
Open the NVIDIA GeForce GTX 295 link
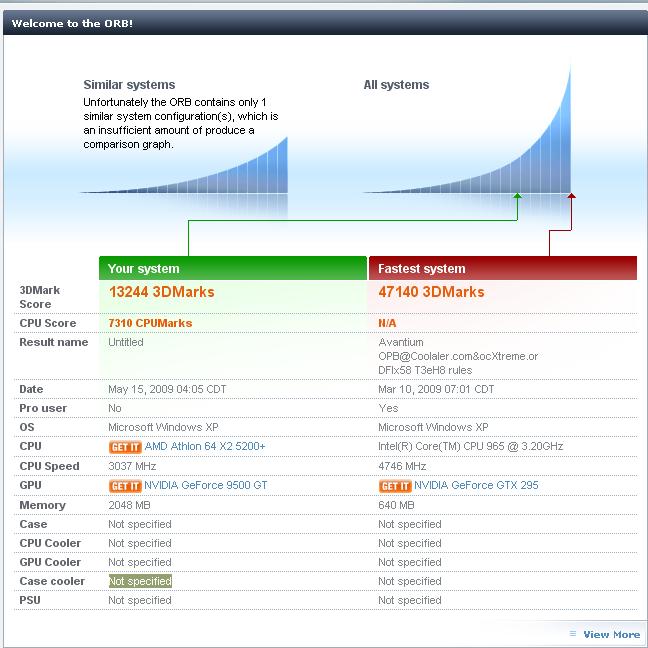pyautogui.click(x=476, y=485)
